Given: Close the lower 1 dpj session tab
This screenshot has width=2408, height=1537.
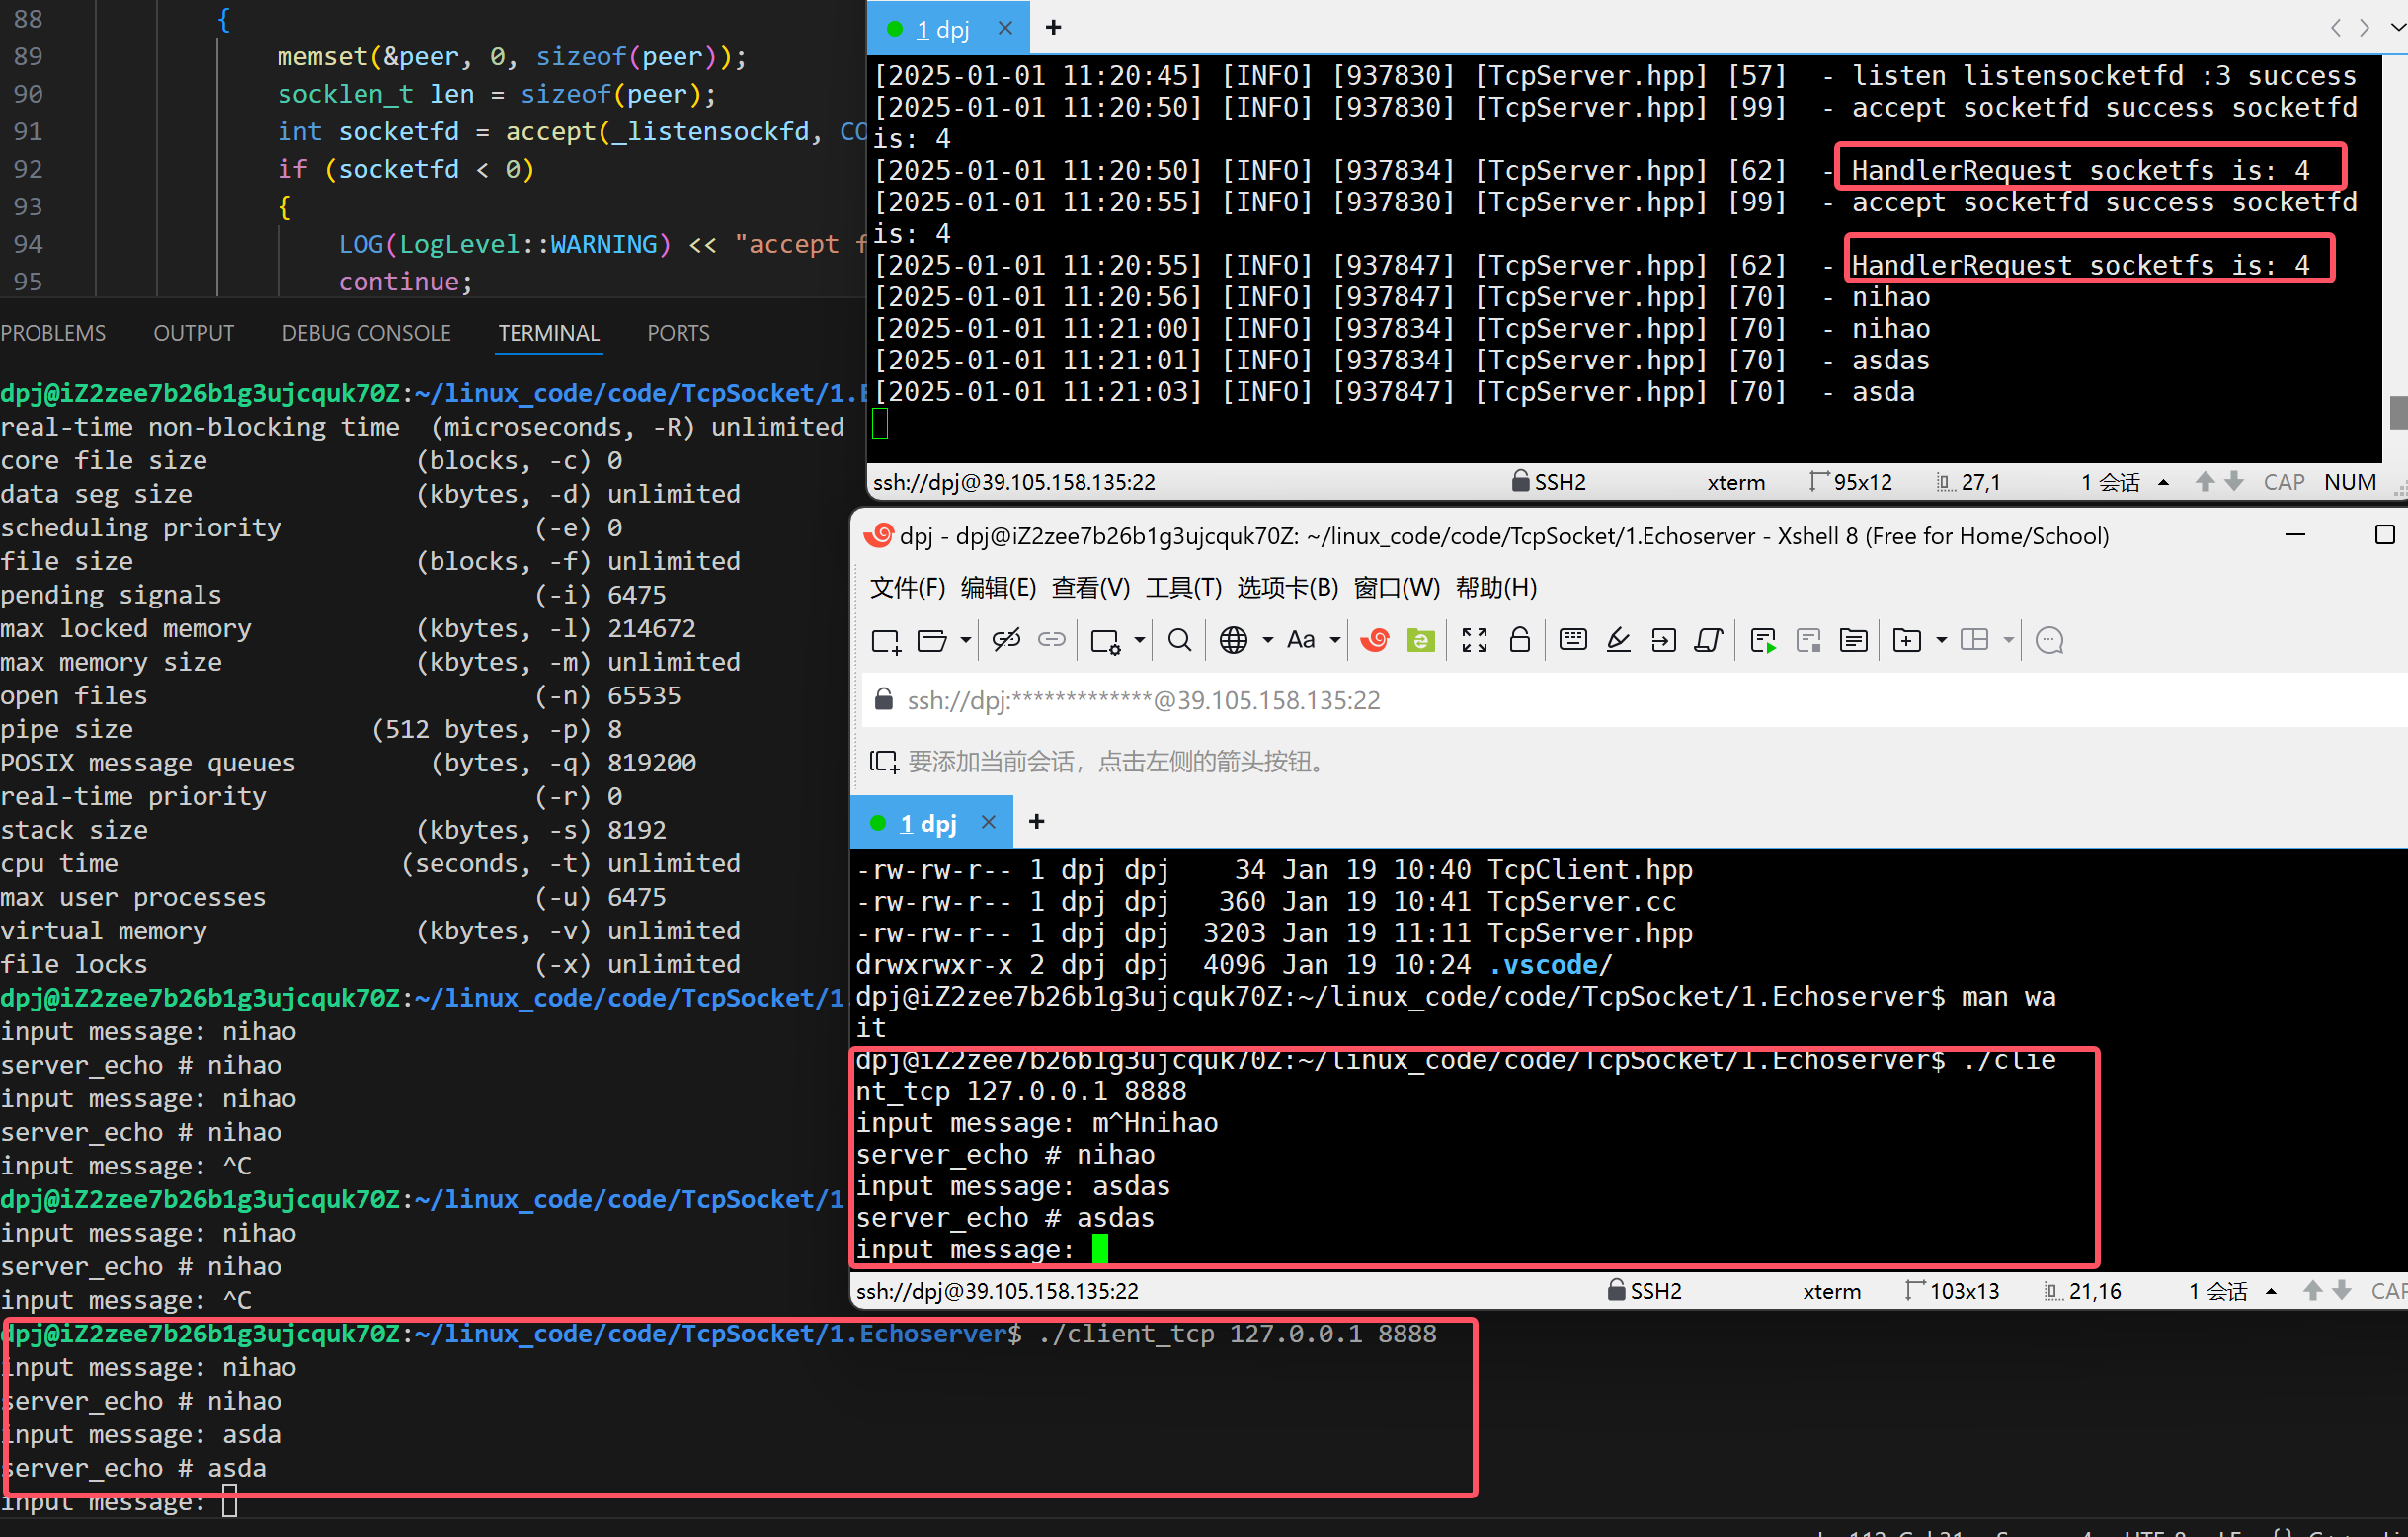Looking at the screenshot, I should 988,821.
